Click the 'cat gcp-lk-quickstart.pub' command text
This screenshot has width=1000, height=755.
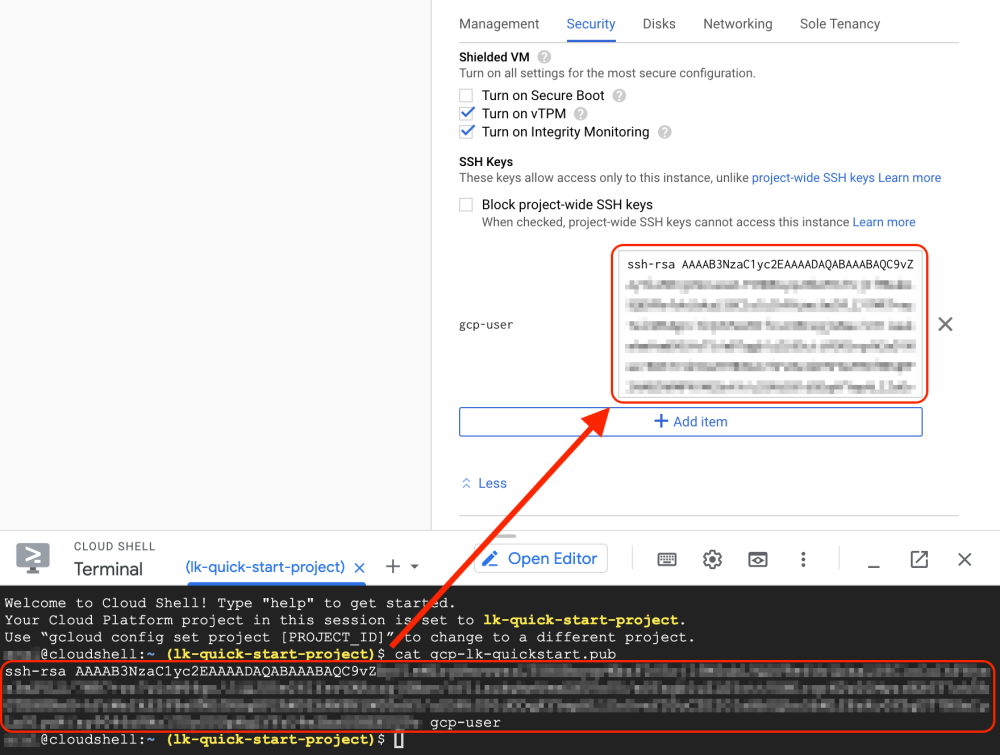point(505,654)
